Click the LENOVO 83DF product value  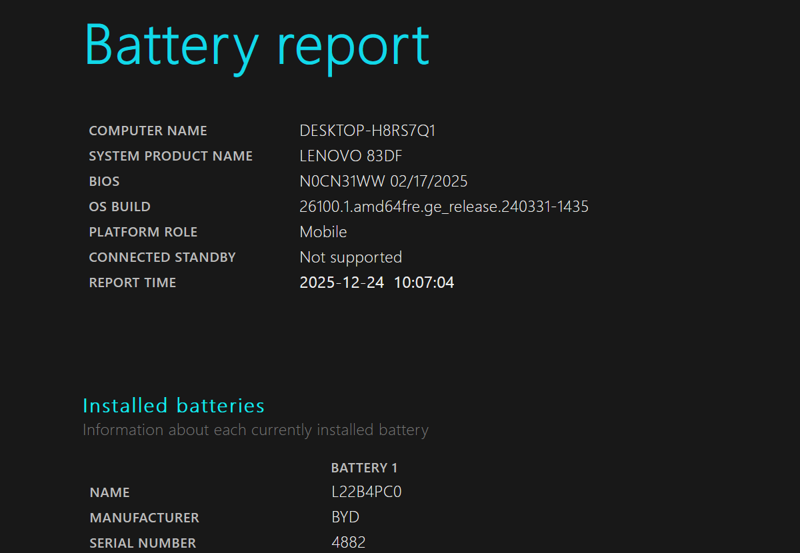pos(351,156)
